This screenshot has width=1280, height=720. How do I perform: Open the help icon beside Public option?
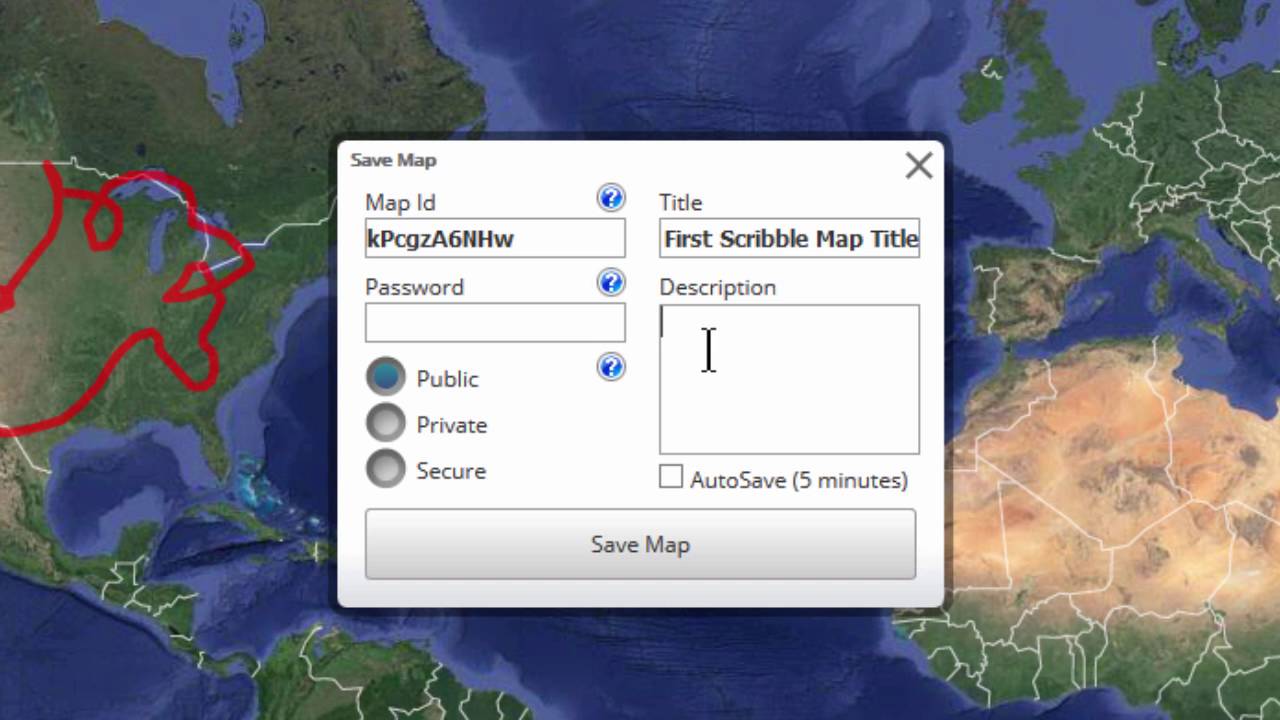pyautogui.click(x=611, y=367)
